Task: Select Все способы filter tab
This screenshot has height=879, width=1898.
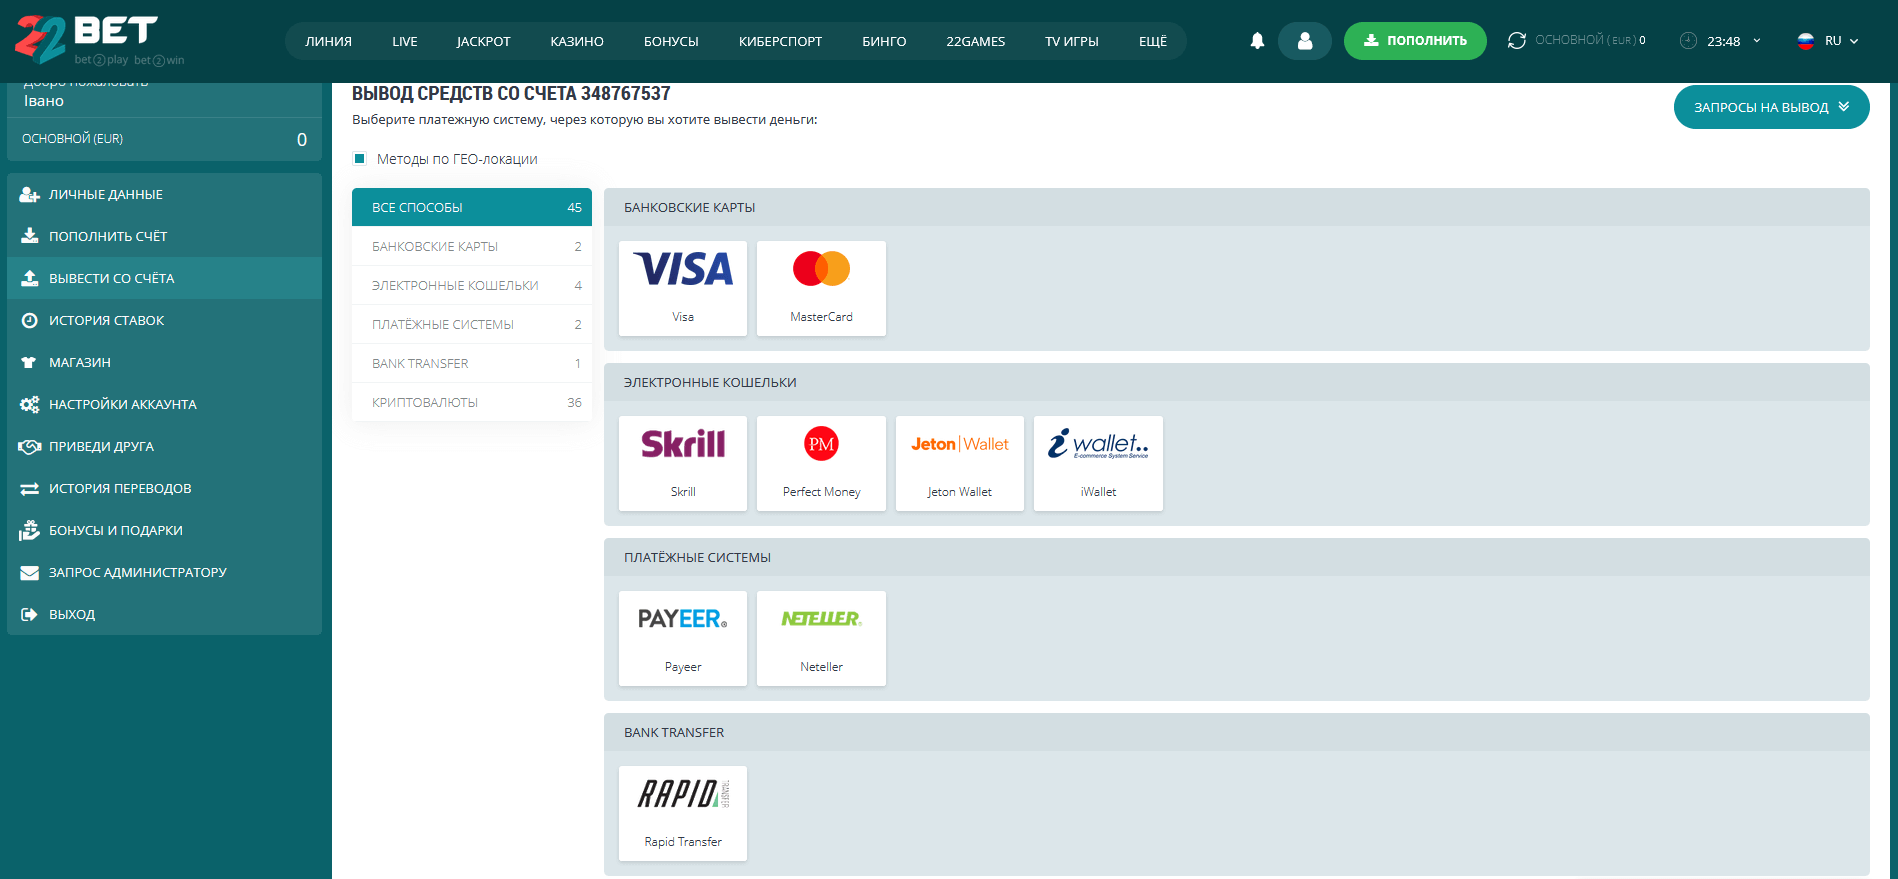Action: pos(472,207)
